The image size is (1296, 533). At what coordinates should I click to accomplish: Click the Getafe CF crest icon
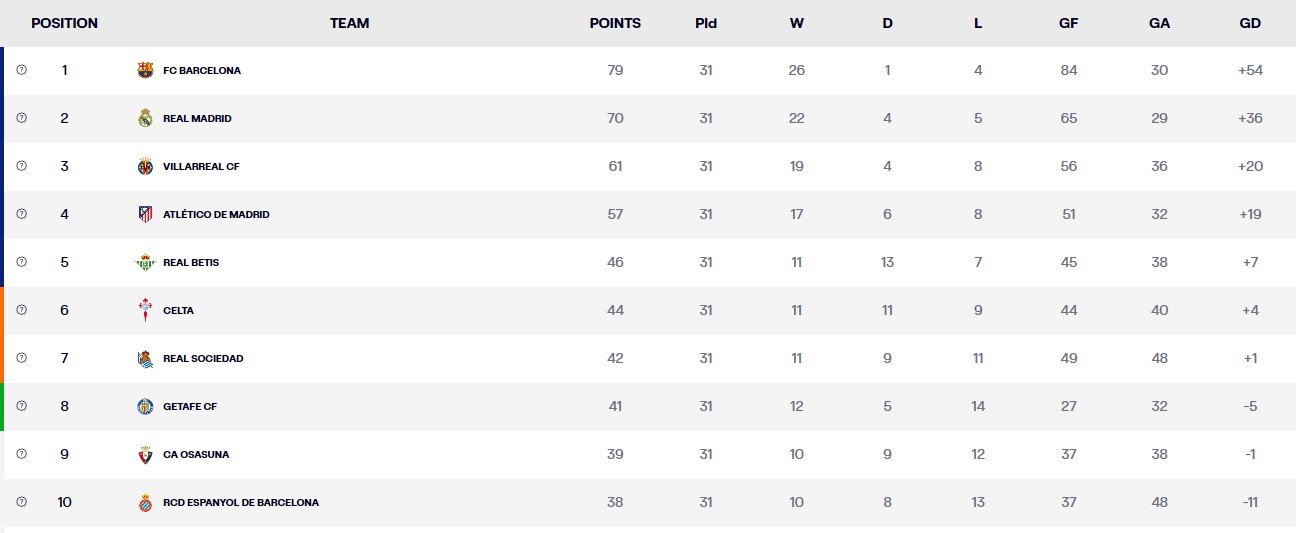tap(145, 407)
